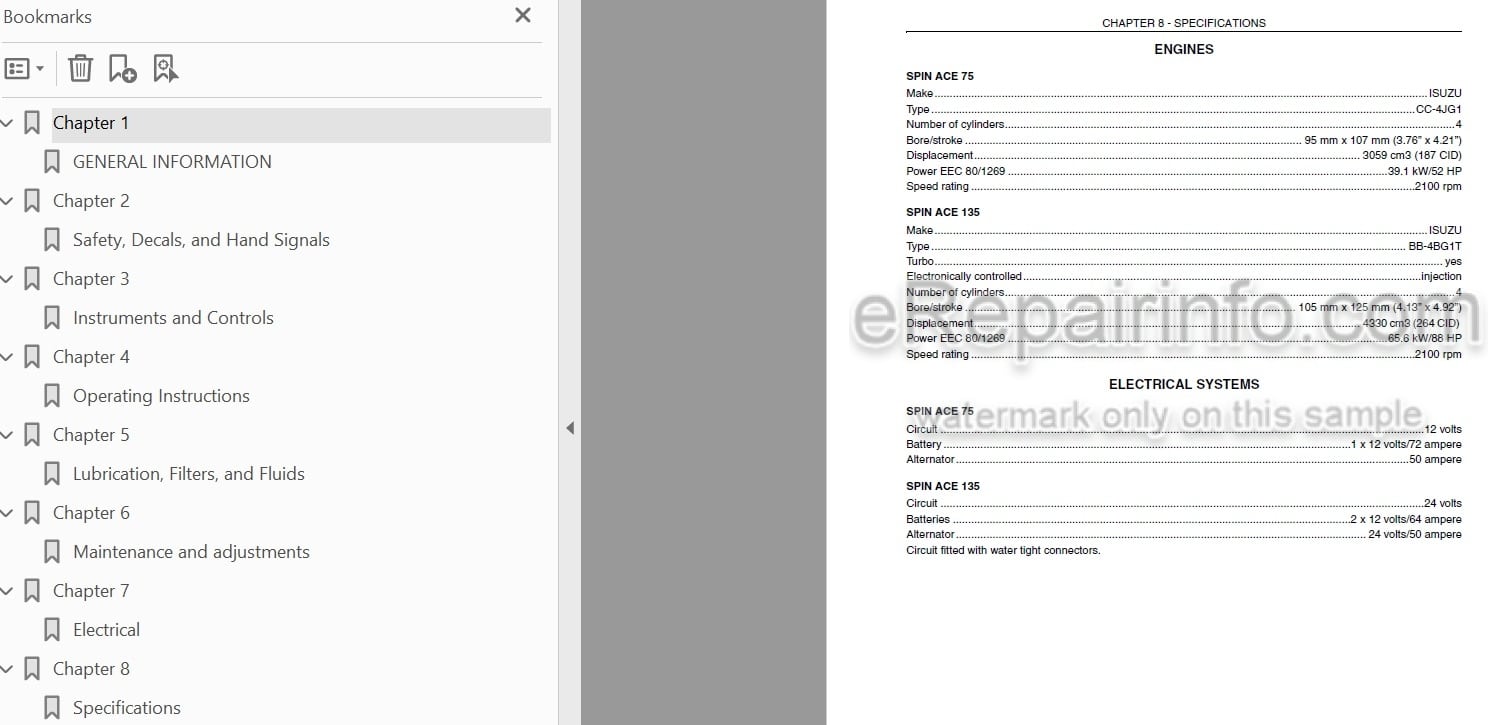
Task: Click the bookmark icon beside Chapter 7
Action: [32, 591]
